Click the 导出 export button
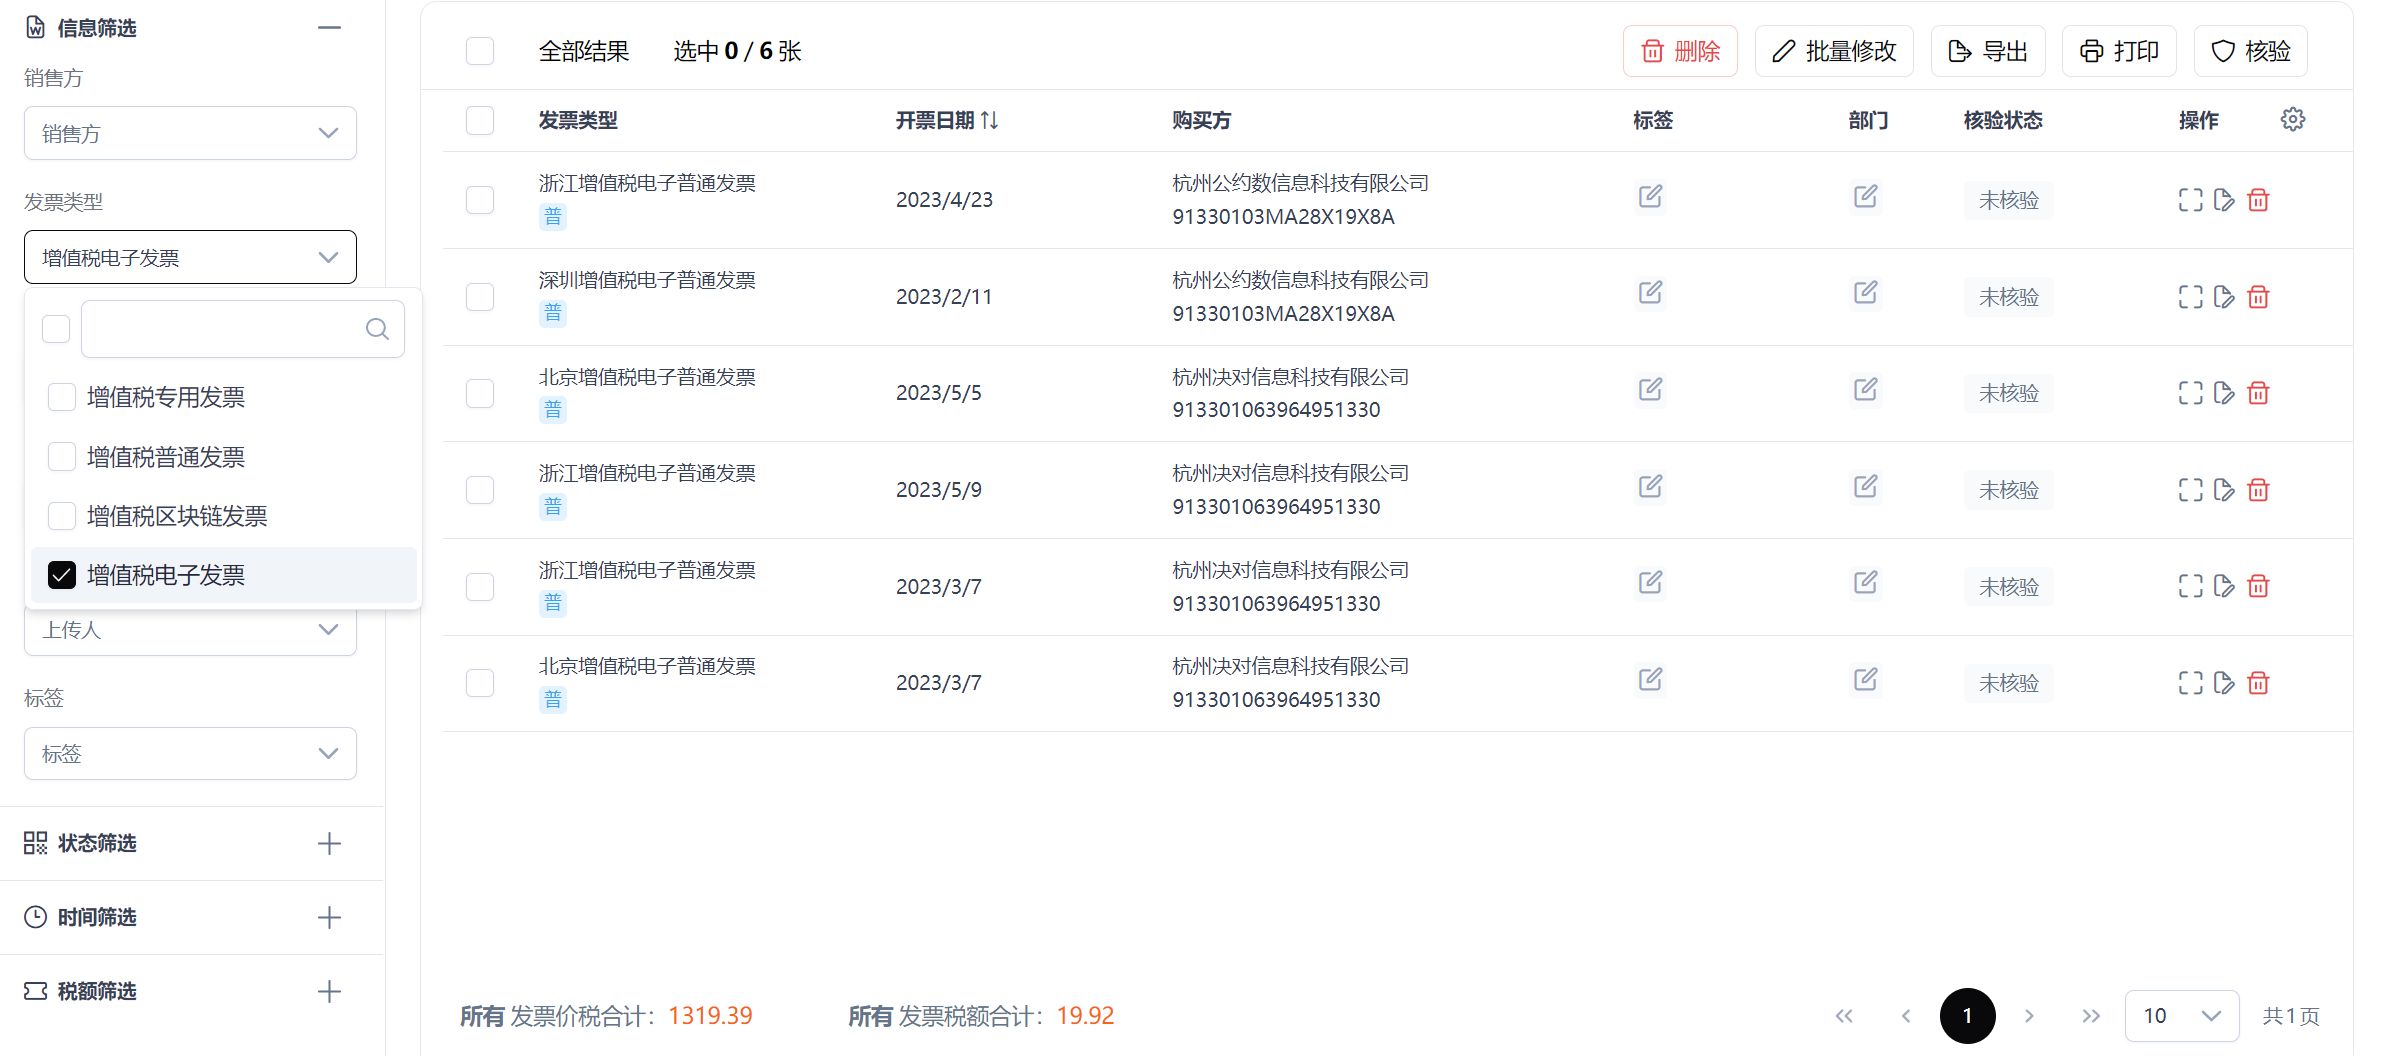Screen dimensions: 2386x1056 pos(1988,51)
